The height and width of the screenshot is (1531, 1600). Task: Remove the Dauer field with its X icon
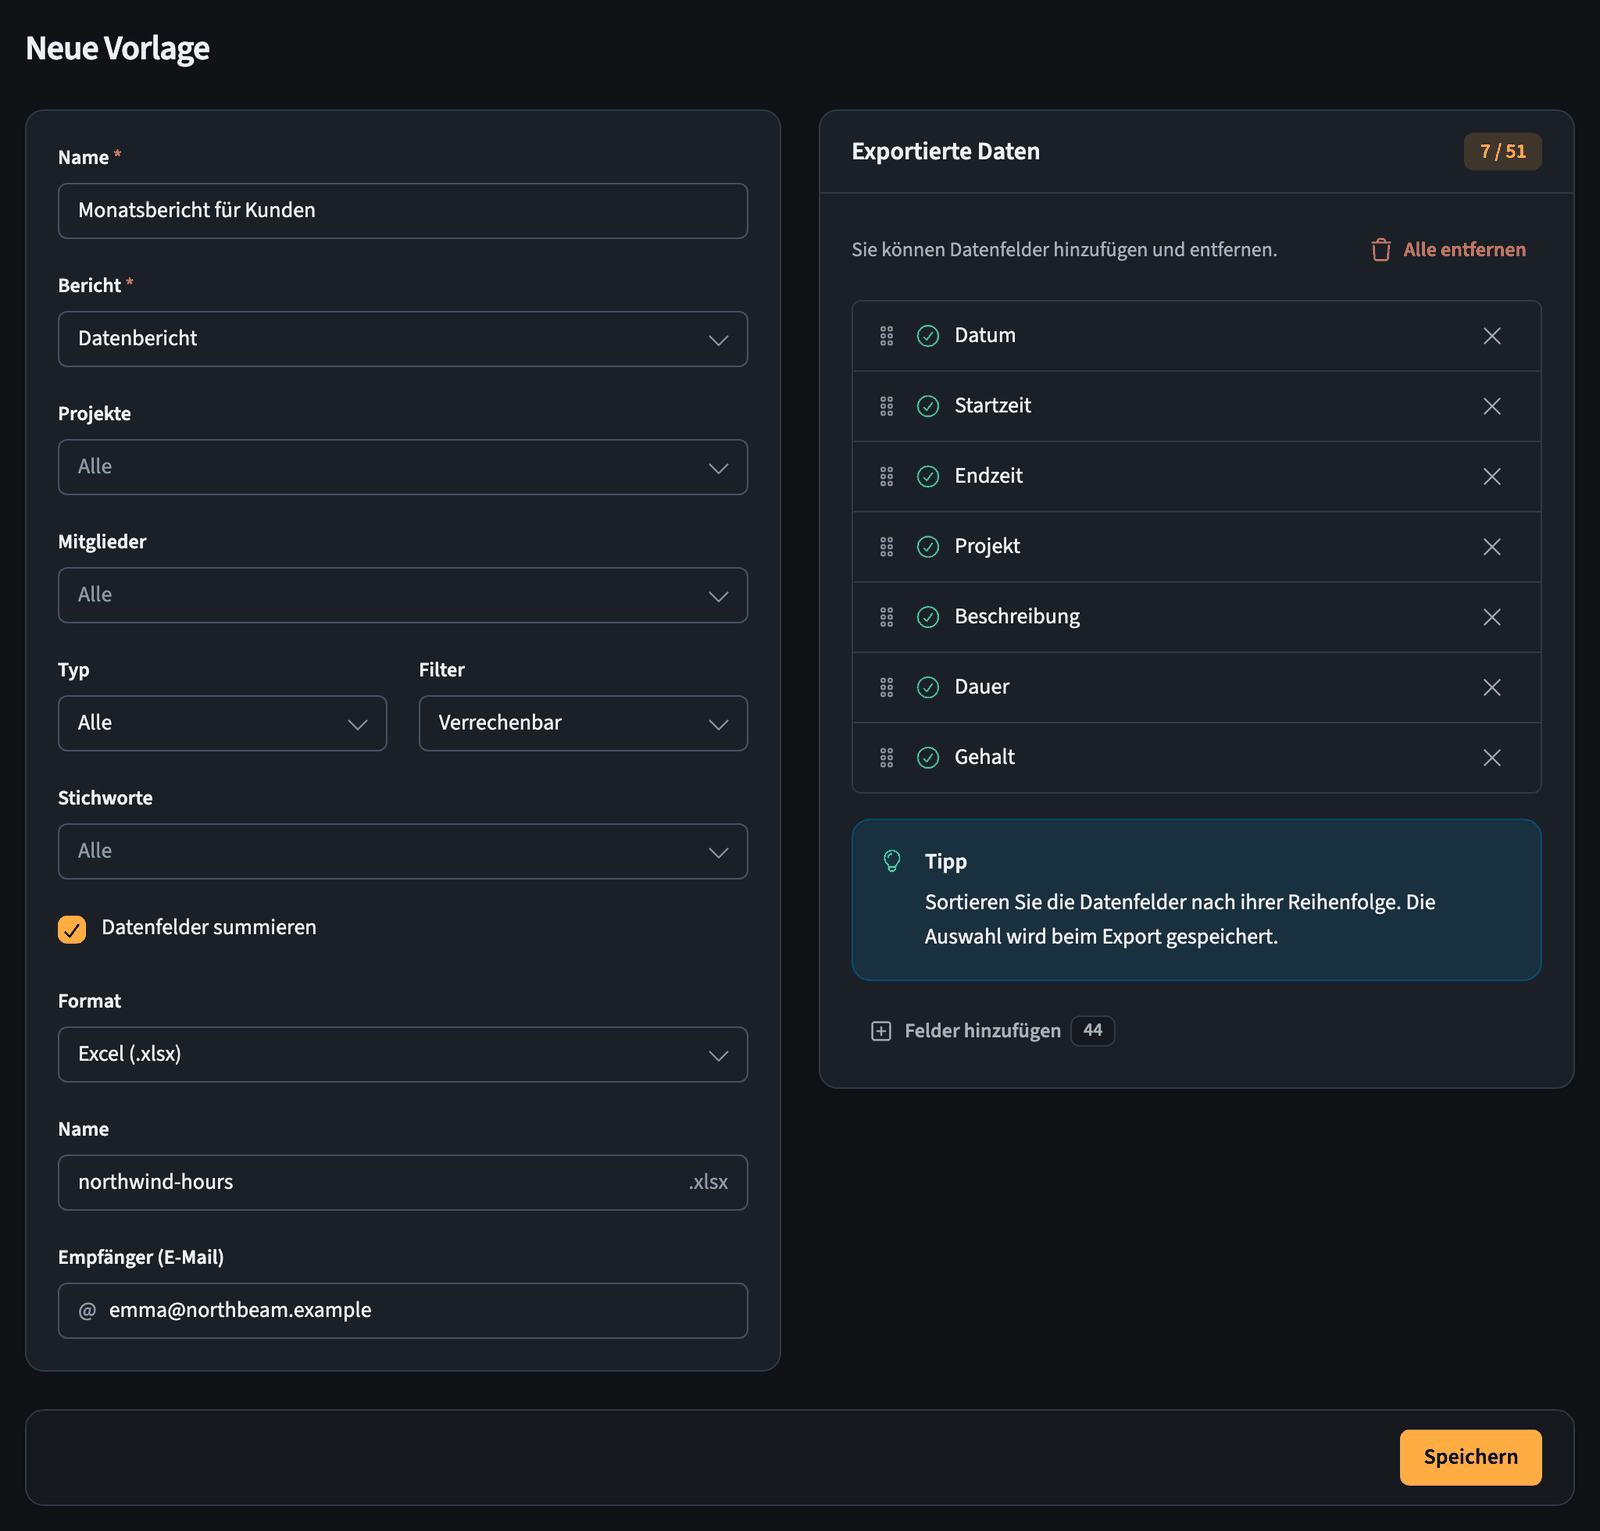(x=1491, y=687)
